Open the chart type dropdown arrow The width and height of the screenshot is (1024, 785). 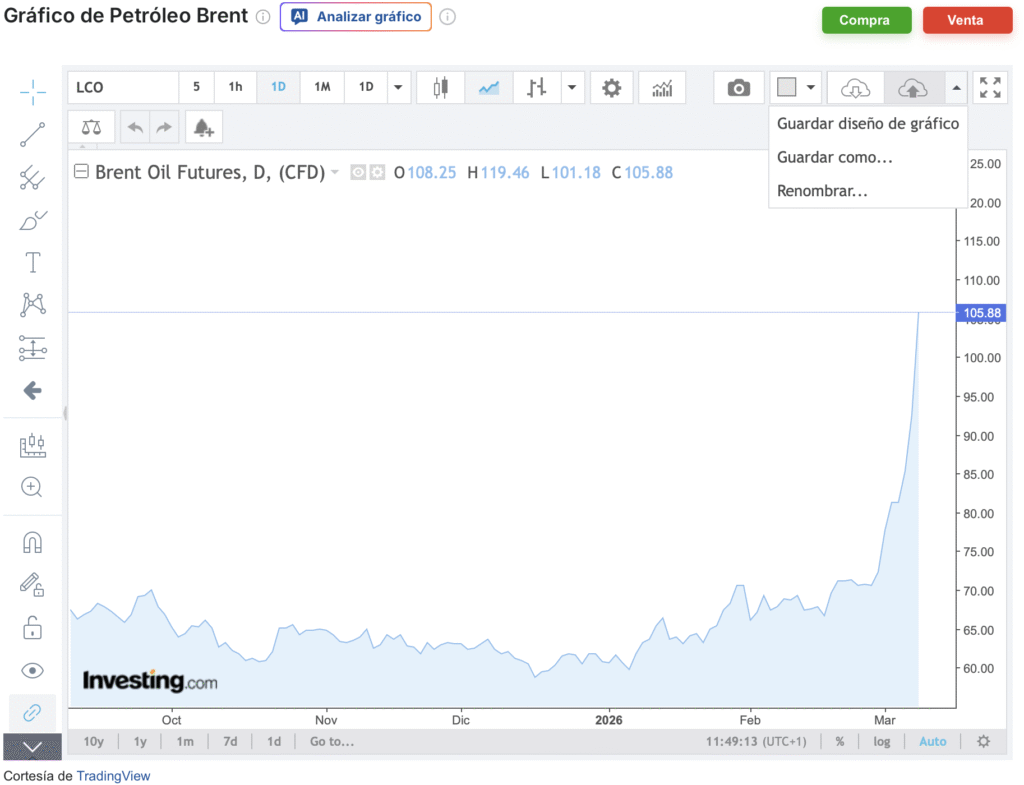click(571, 88)
